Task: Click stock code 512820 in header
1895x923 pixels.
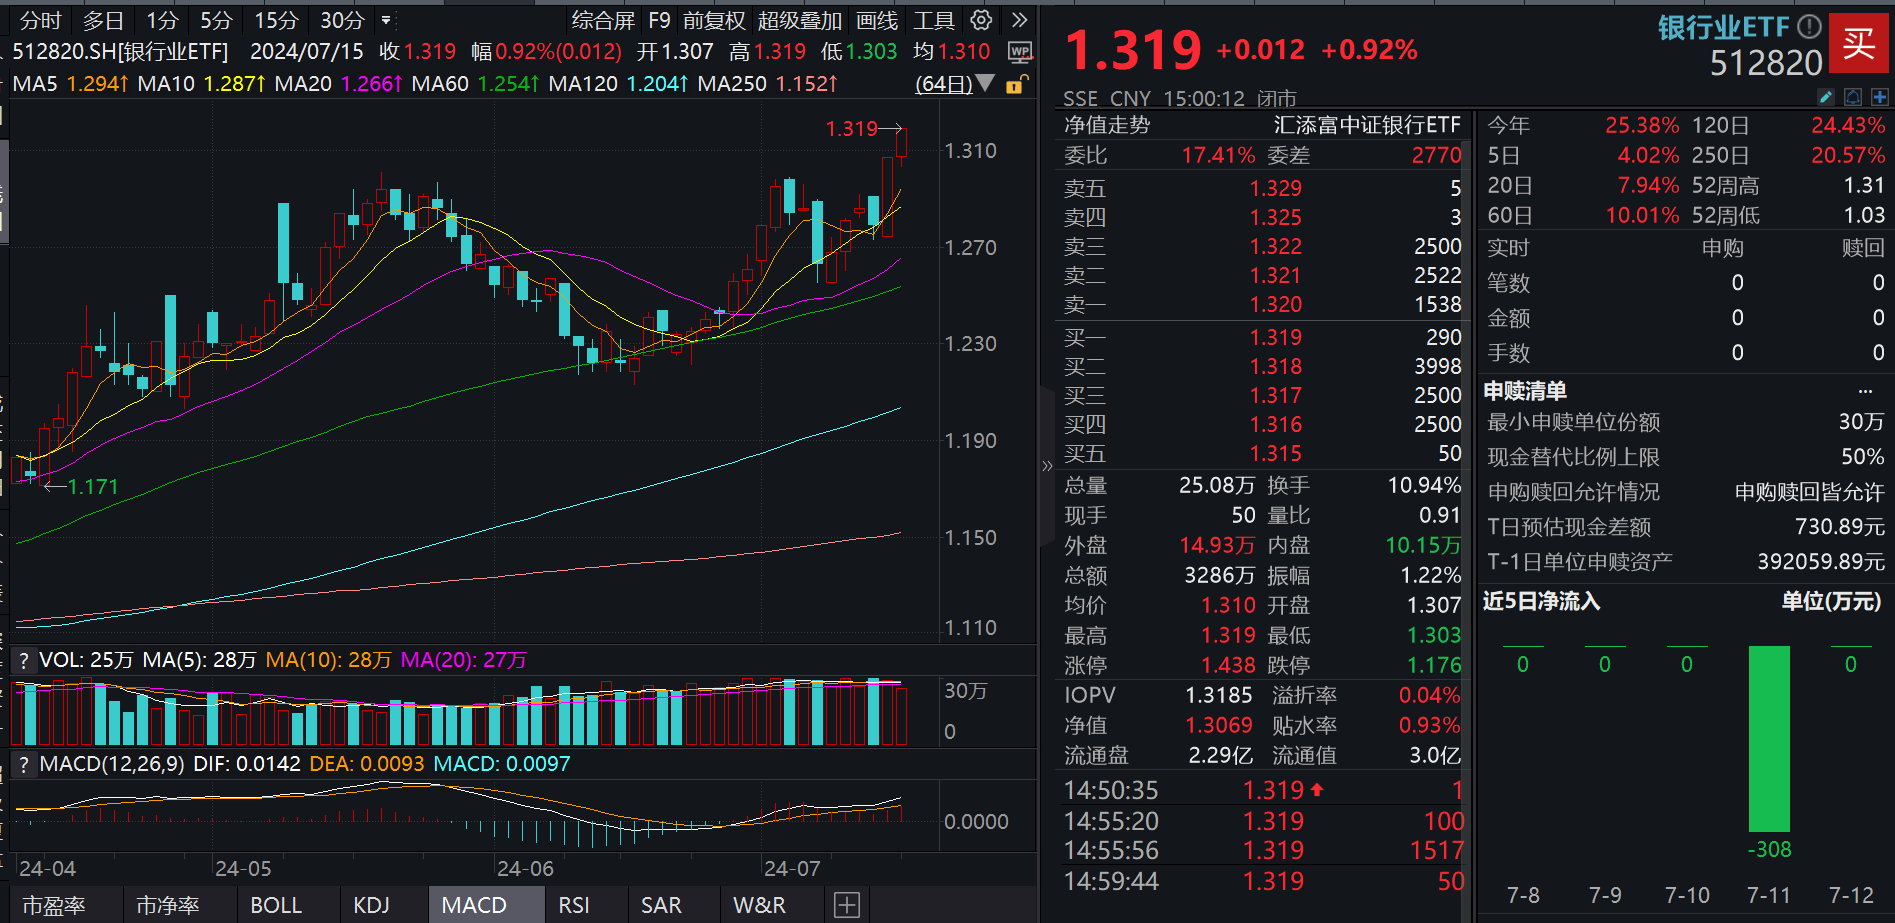Action: (x=1766, y=63)
